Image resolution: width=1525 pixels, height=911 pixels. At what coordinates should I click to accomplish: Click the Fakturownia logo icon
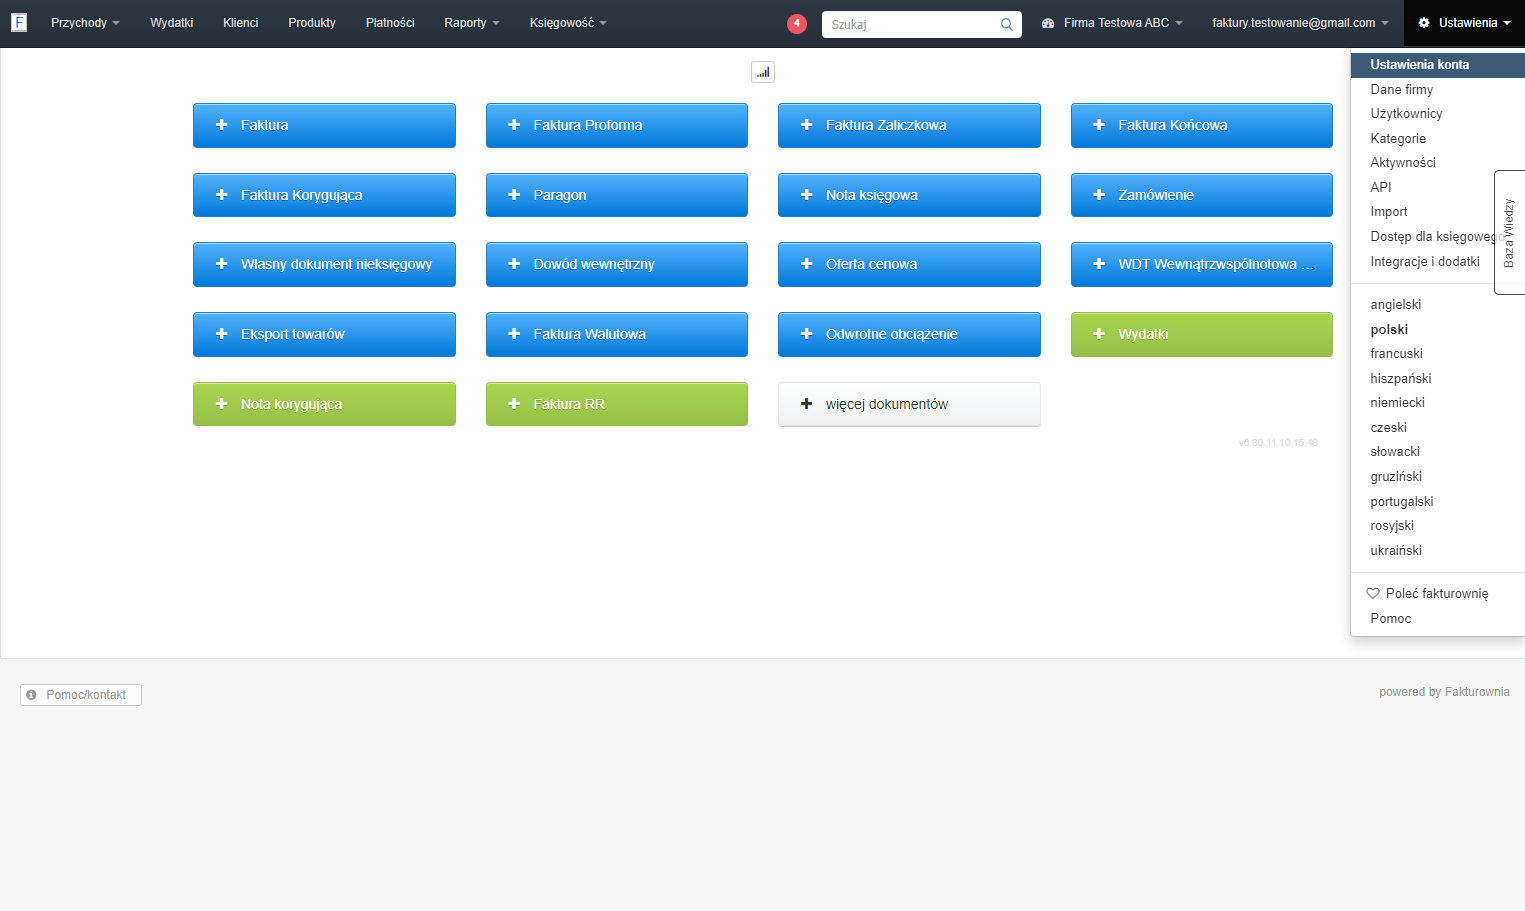(19, 22)
